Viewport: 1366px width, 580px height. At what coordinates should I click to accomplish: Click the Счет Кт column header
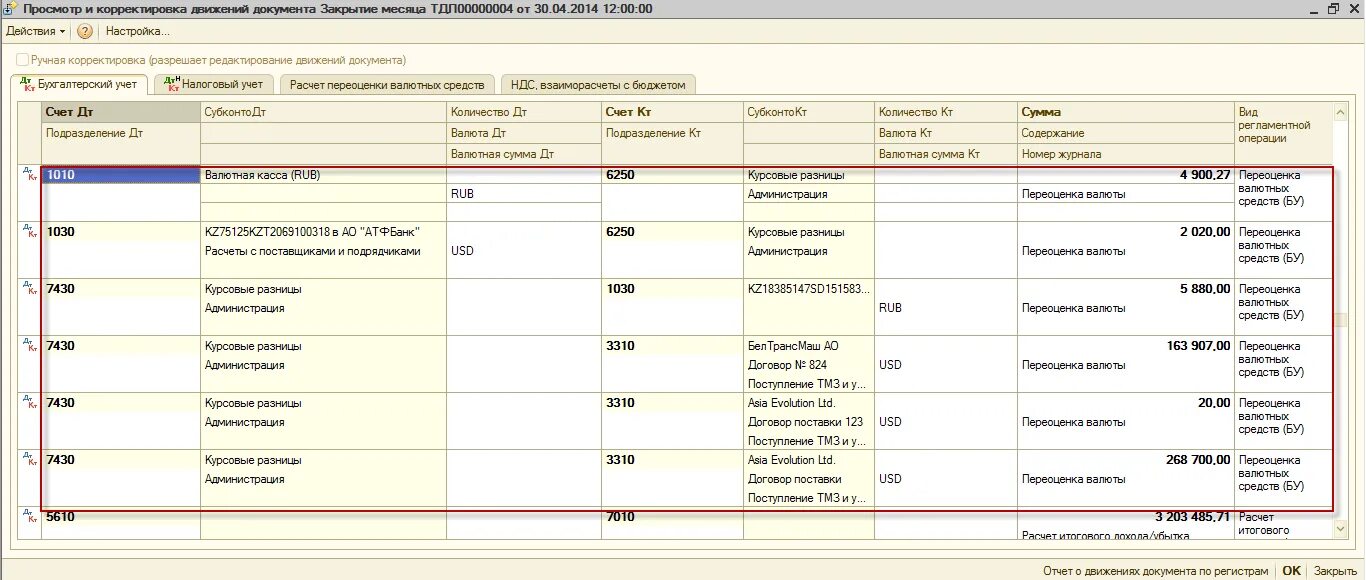click(x=672, y=112)
